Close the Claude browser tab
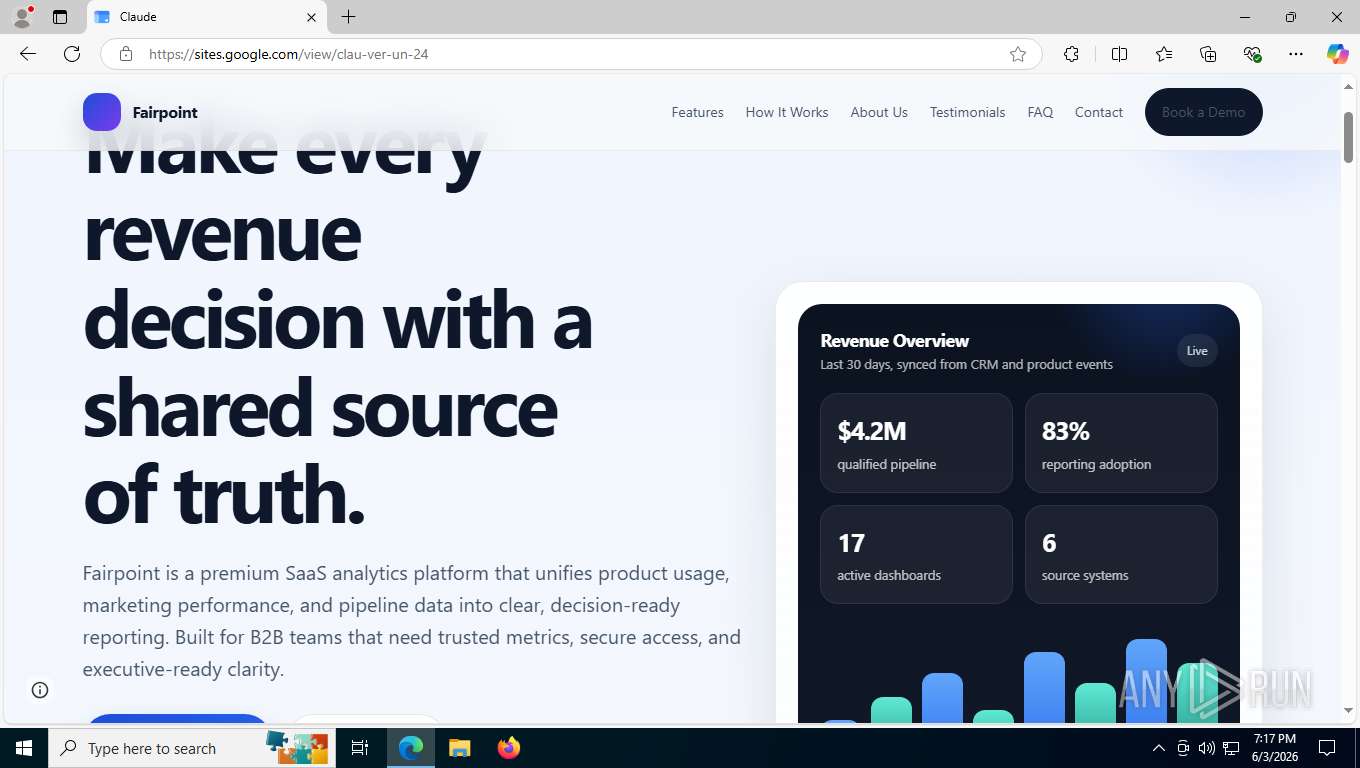This screenshot has height=768, width=1360. 311,17
